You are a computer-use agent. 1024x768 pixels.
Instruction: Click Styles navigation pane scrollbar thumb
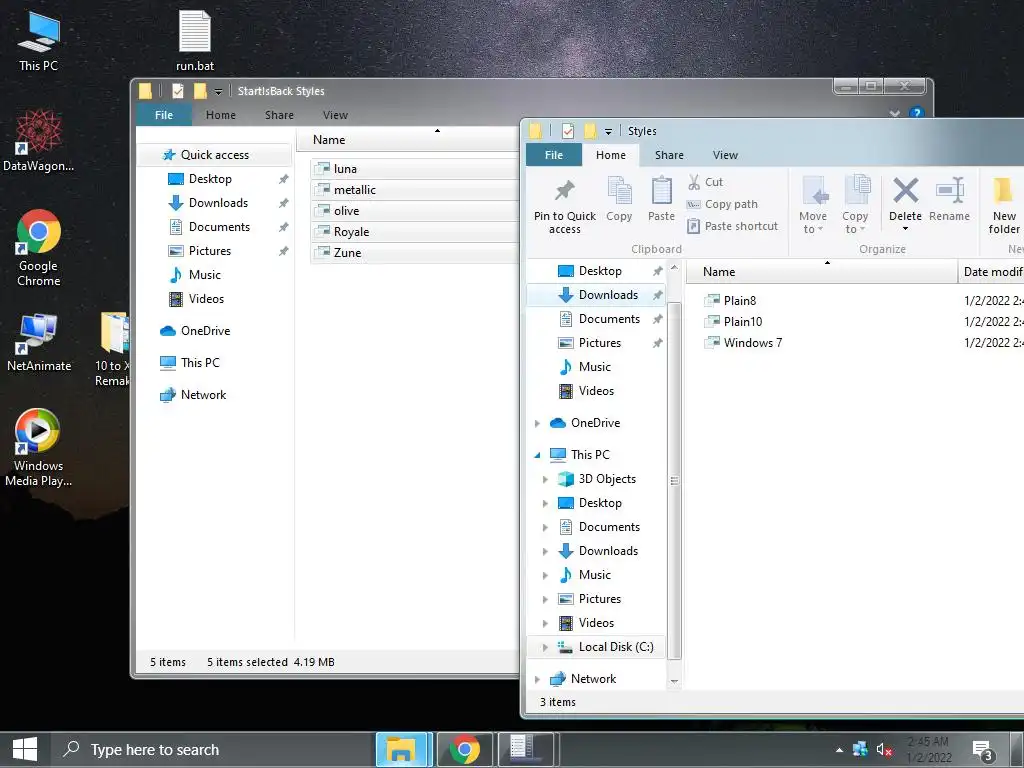[x=675, y=481]
